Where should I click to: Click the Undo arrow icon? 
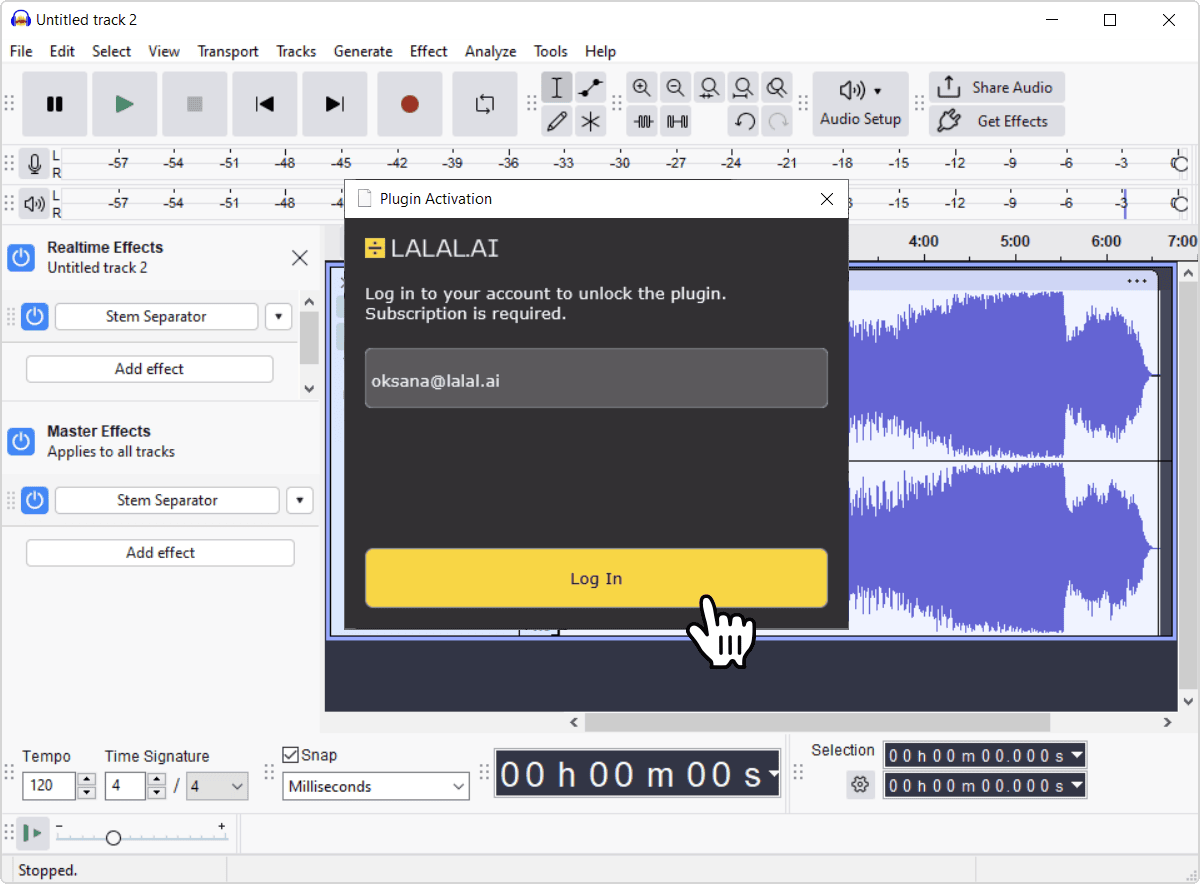click(x=743, y=121)
